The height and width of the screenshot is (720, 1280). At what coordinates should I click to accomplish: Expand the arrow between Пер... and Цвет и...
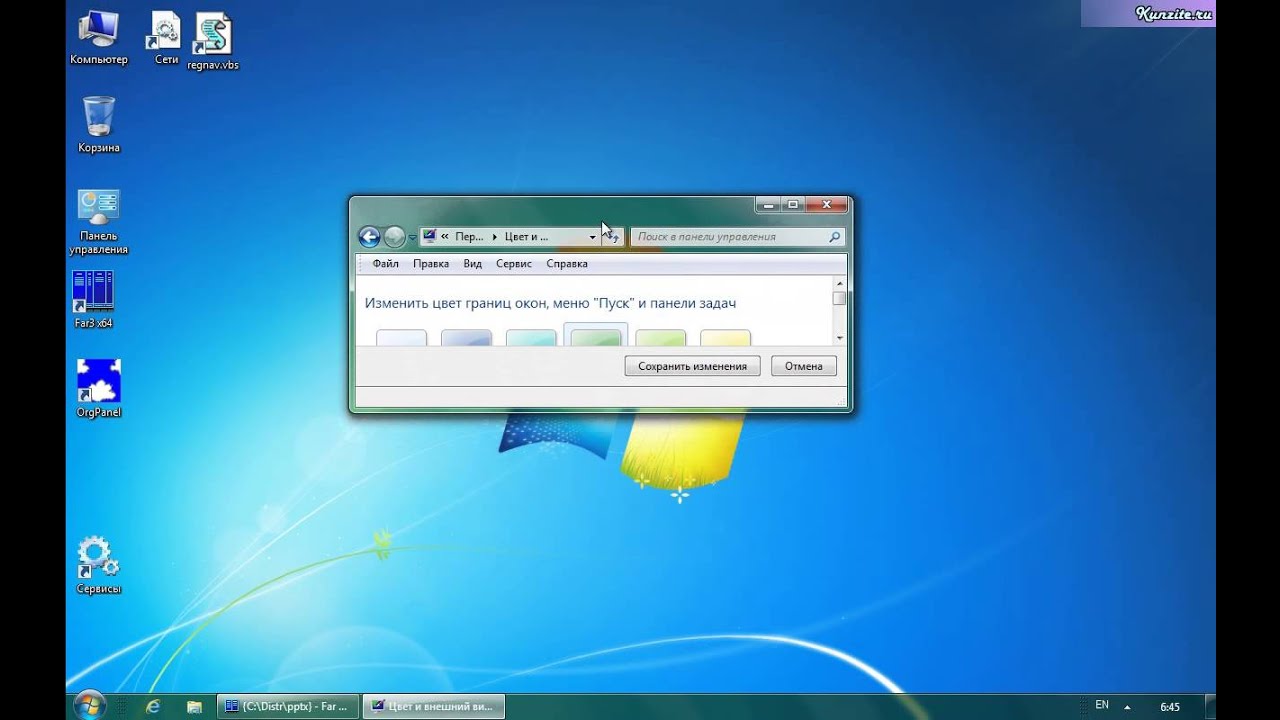(495, 237)
